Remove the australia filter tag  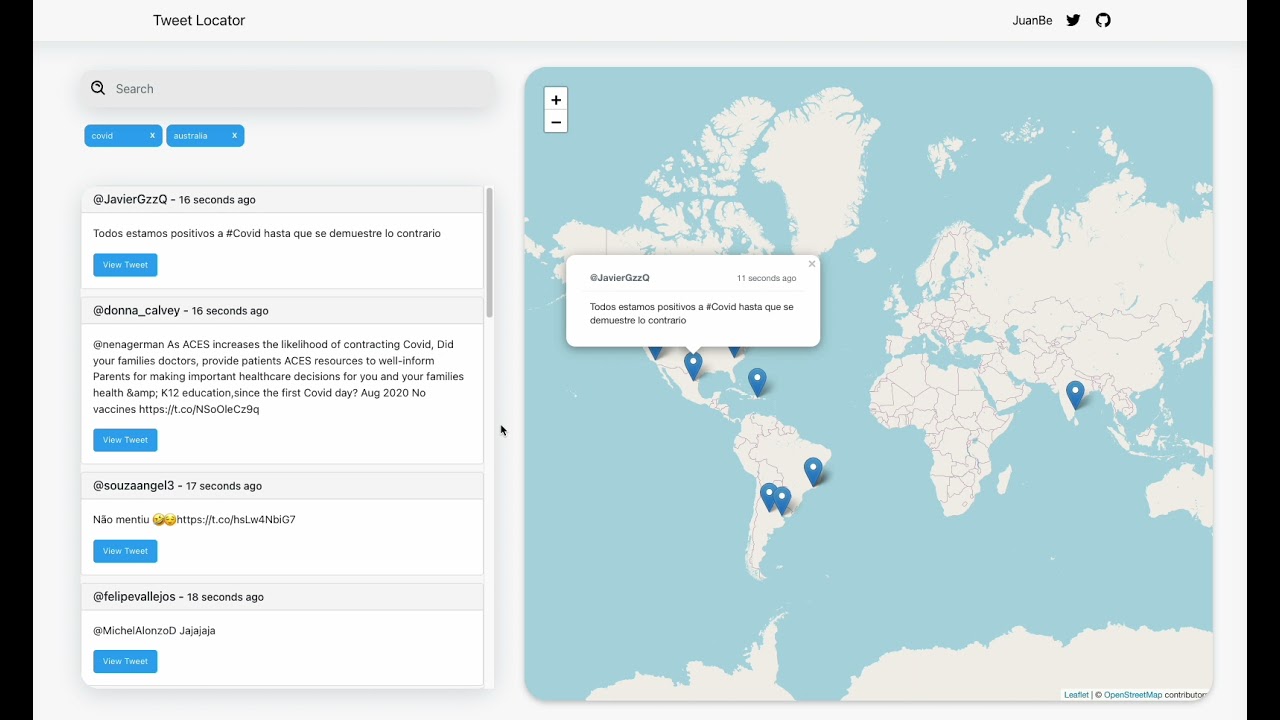(234, 136)
